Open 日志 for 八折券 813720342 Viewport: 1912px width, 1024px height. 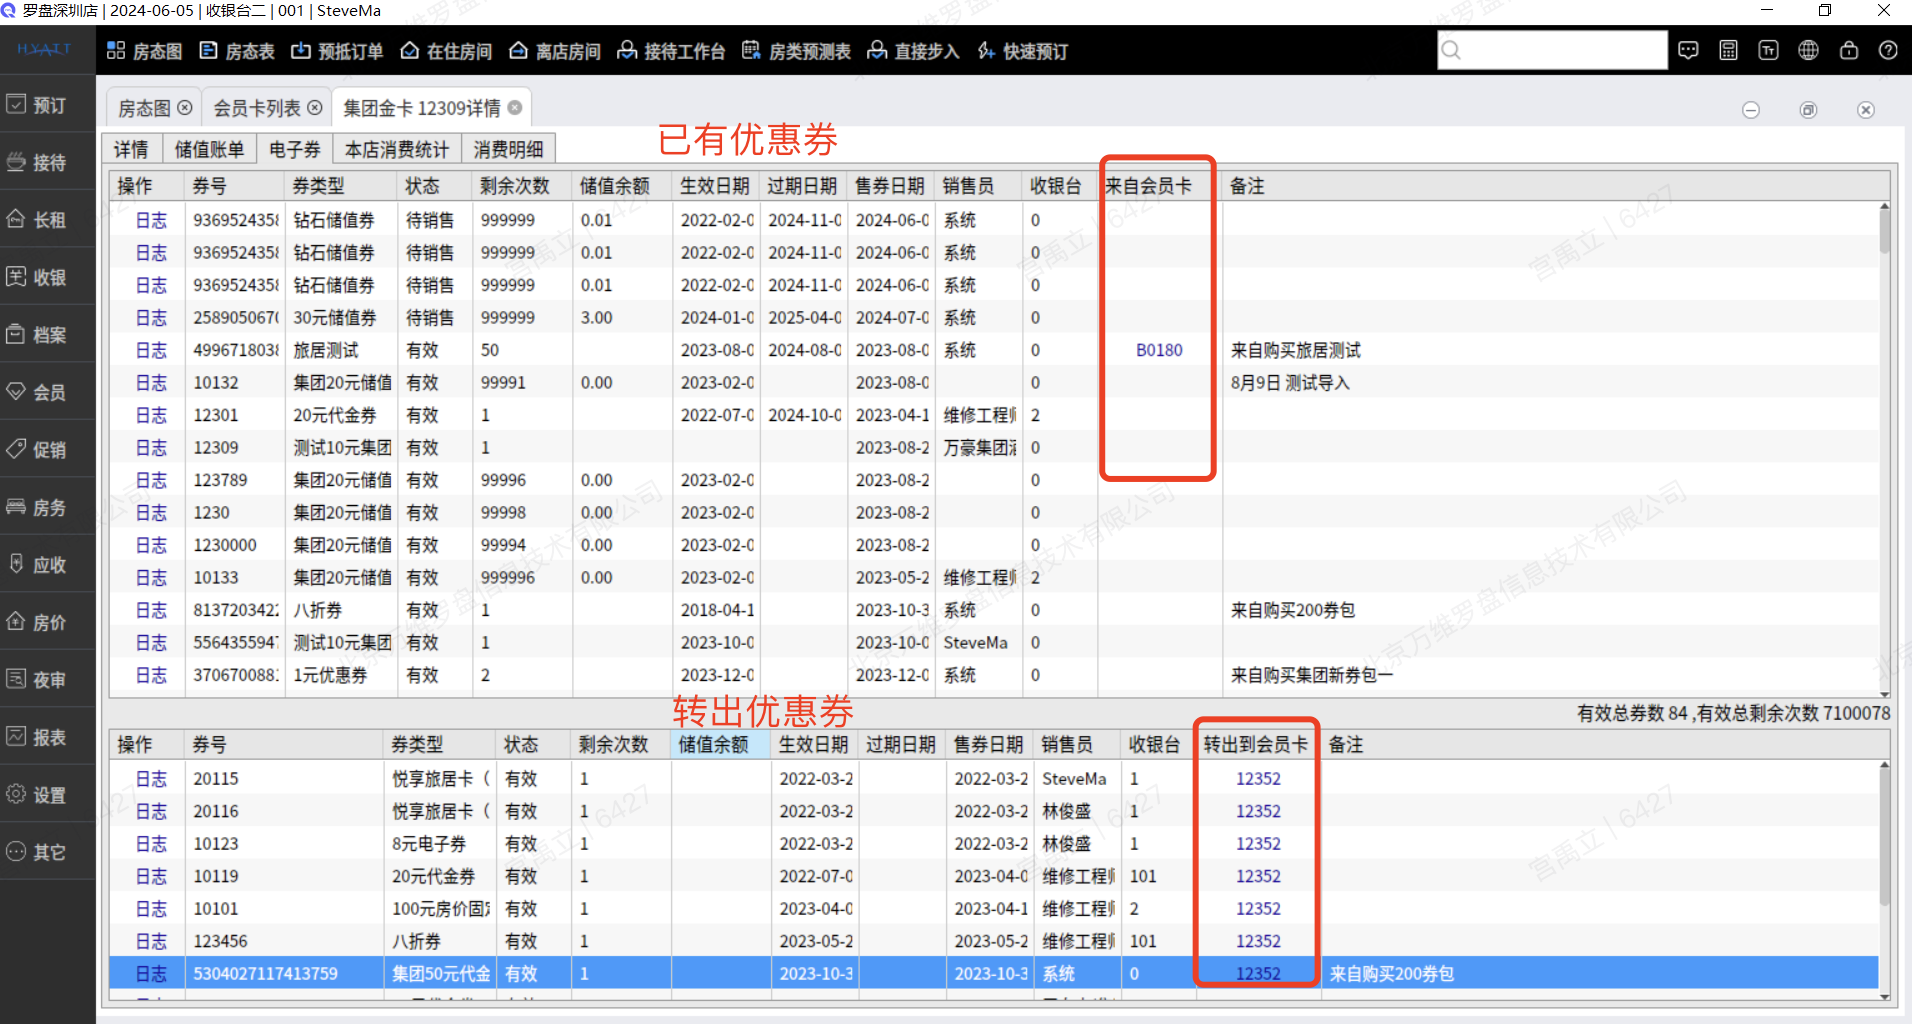click(x=151, y=610)
